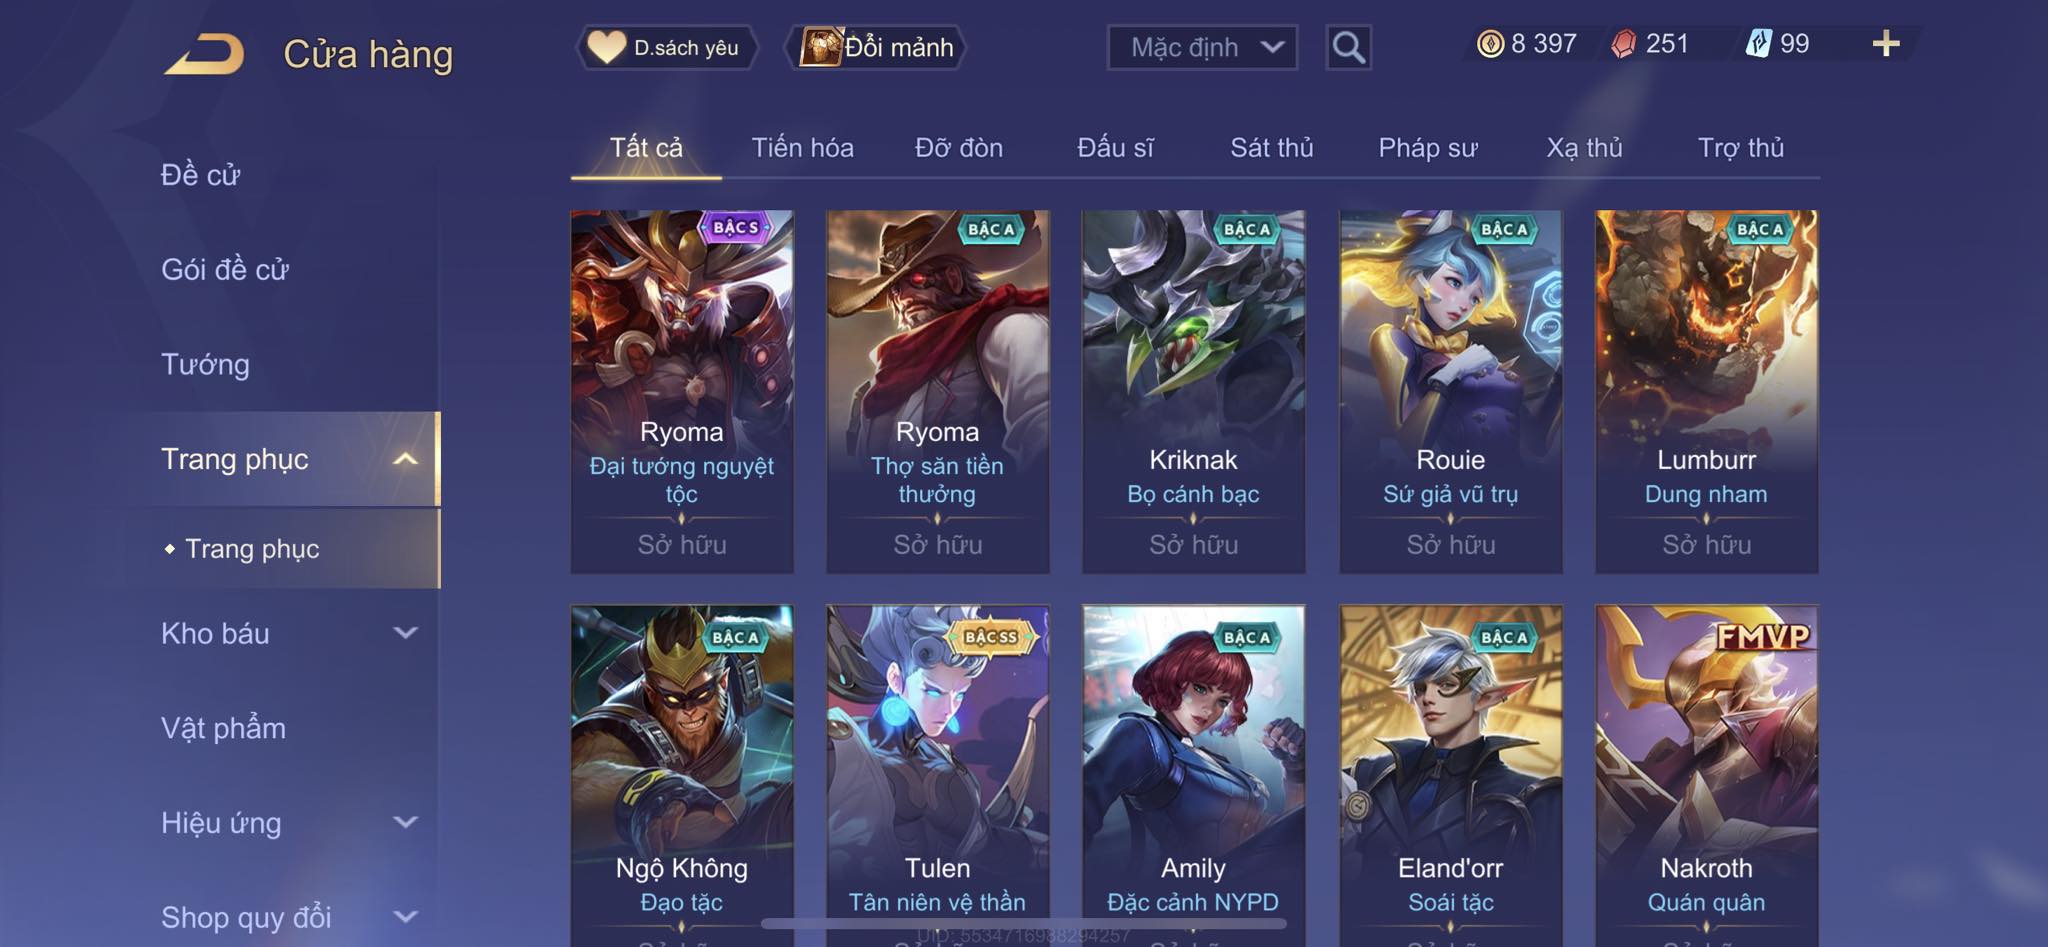Viewport: 2048px width, 947px height.
Task: Open Đổi mảnh shard exchange
Action: [x=878, y=47]
